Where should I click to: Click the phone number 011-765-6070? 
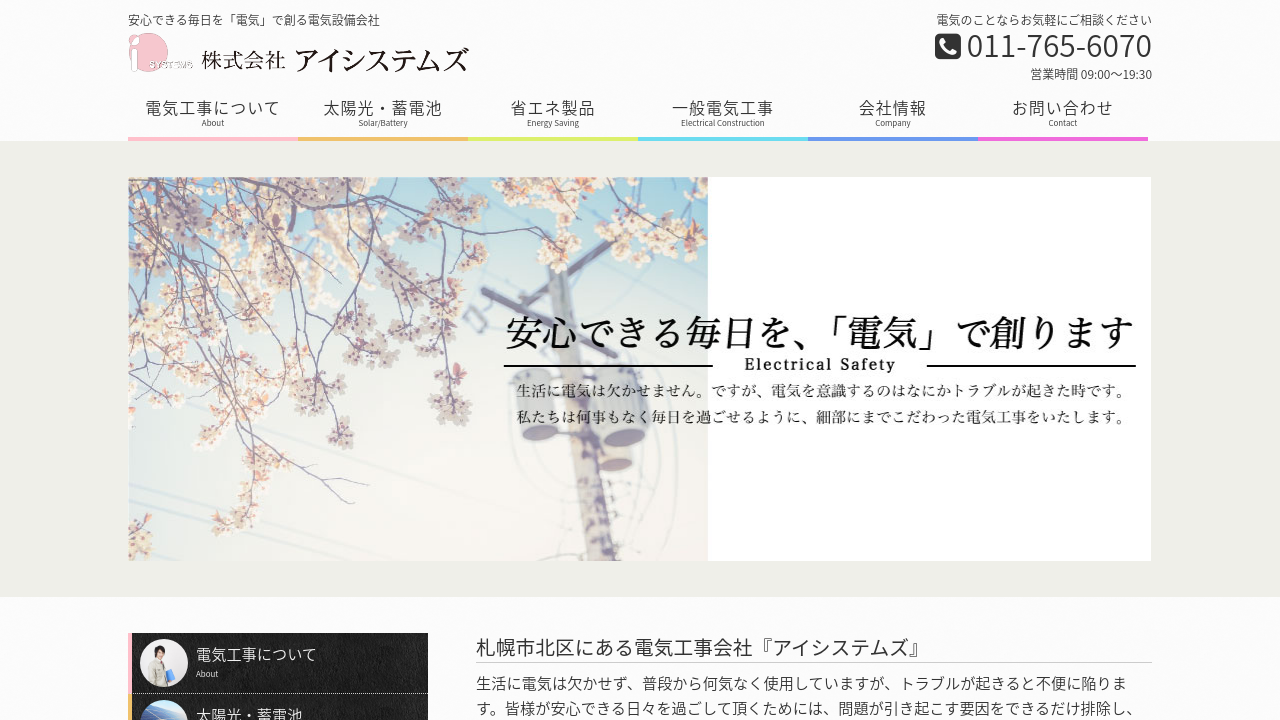tap(1058, 47)
